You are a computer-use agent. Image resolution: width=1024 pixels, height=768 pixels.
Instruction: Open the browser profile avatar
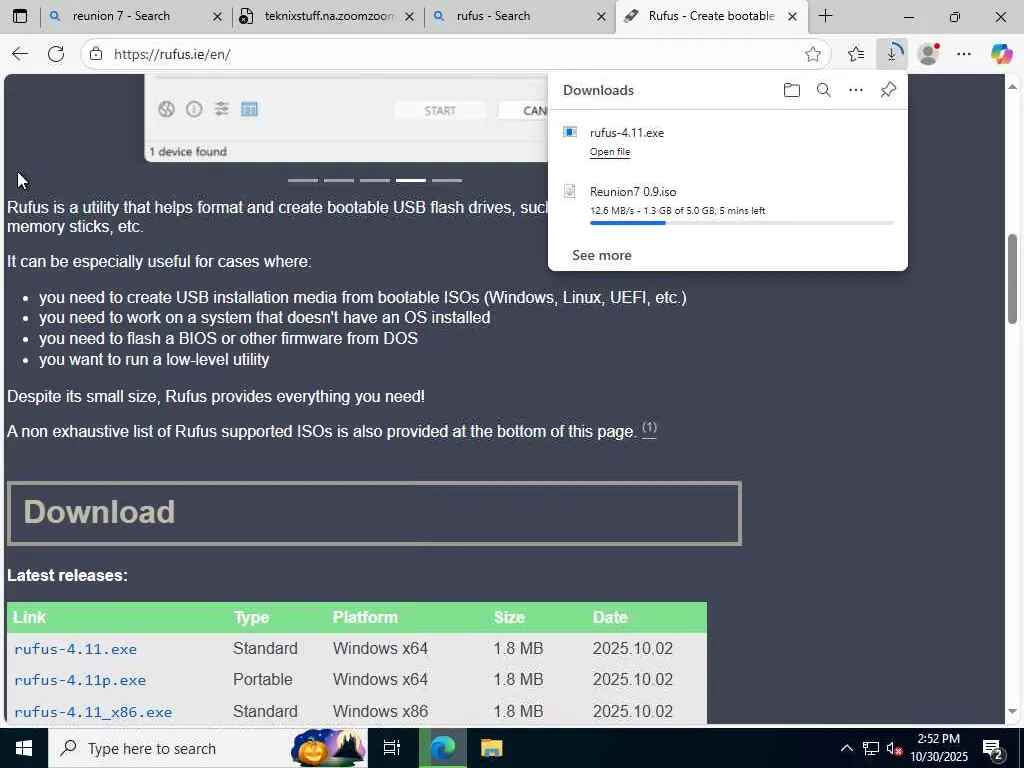928,54
